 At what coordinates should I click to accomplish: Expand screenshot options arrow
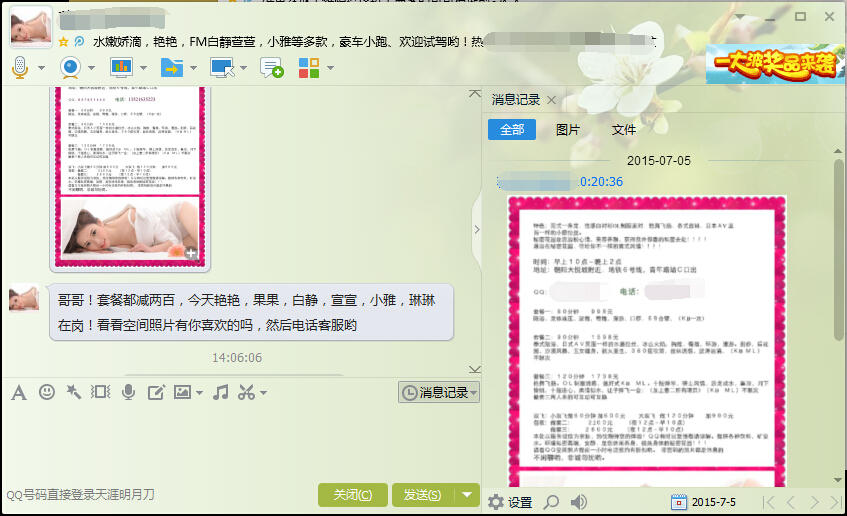click(x=263, y=393)
